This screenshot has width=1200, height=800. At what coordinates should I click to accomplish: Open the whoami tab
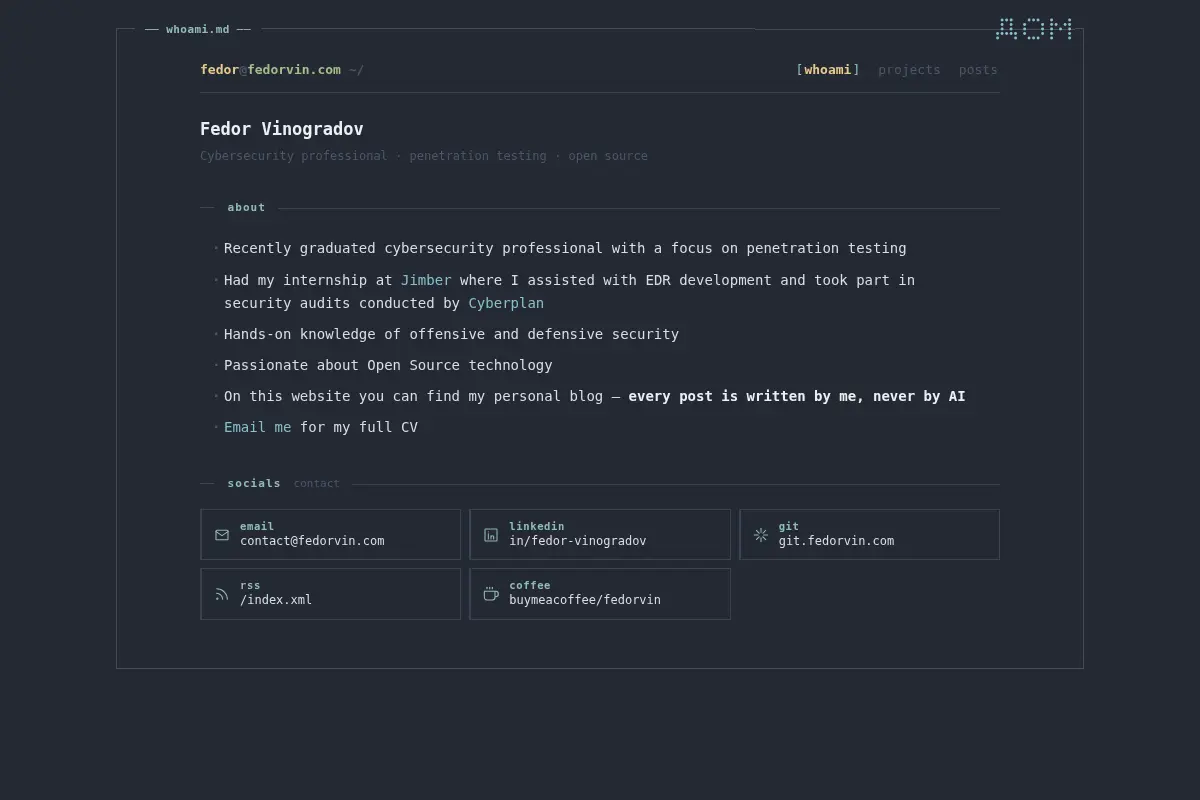tap(828, 70)
